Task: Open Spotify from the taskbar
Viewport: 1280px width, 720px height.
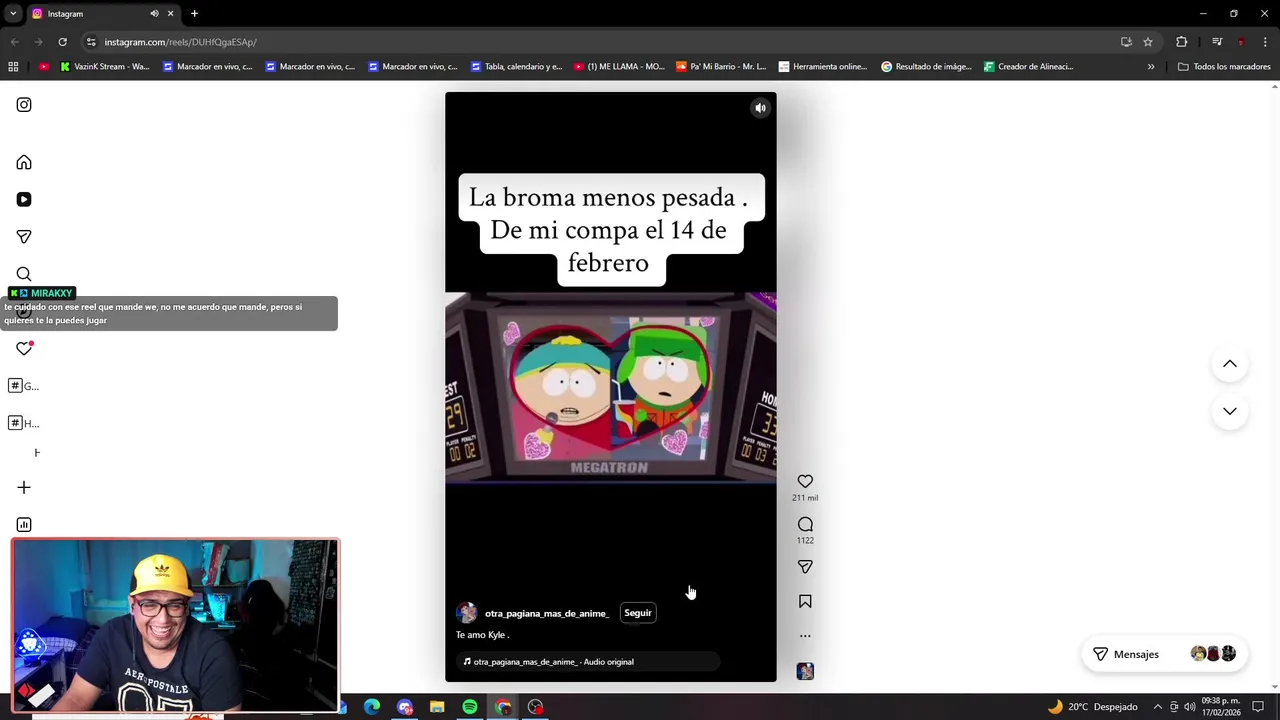Action: click(x=470, y=707)
